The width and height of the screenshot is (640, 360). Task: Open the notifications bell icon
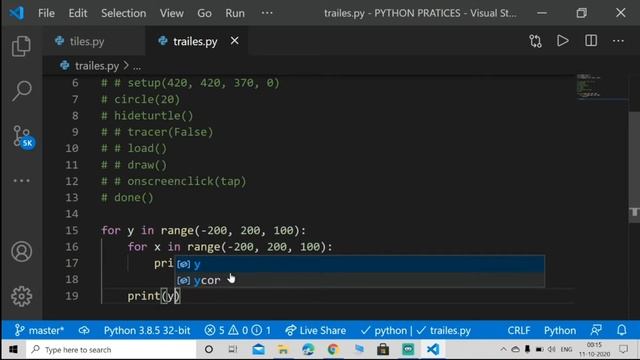621,330
